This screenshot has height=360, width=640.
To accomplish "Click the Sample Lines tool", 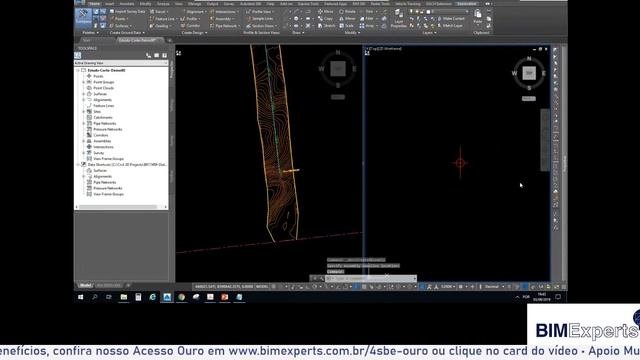I will (260, 19).
